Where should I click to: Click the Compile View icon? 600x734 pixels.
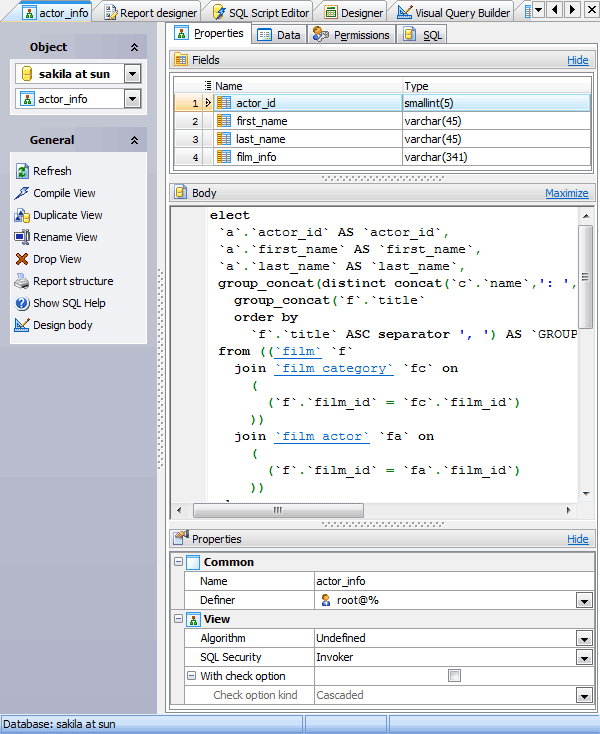[23, 193]
